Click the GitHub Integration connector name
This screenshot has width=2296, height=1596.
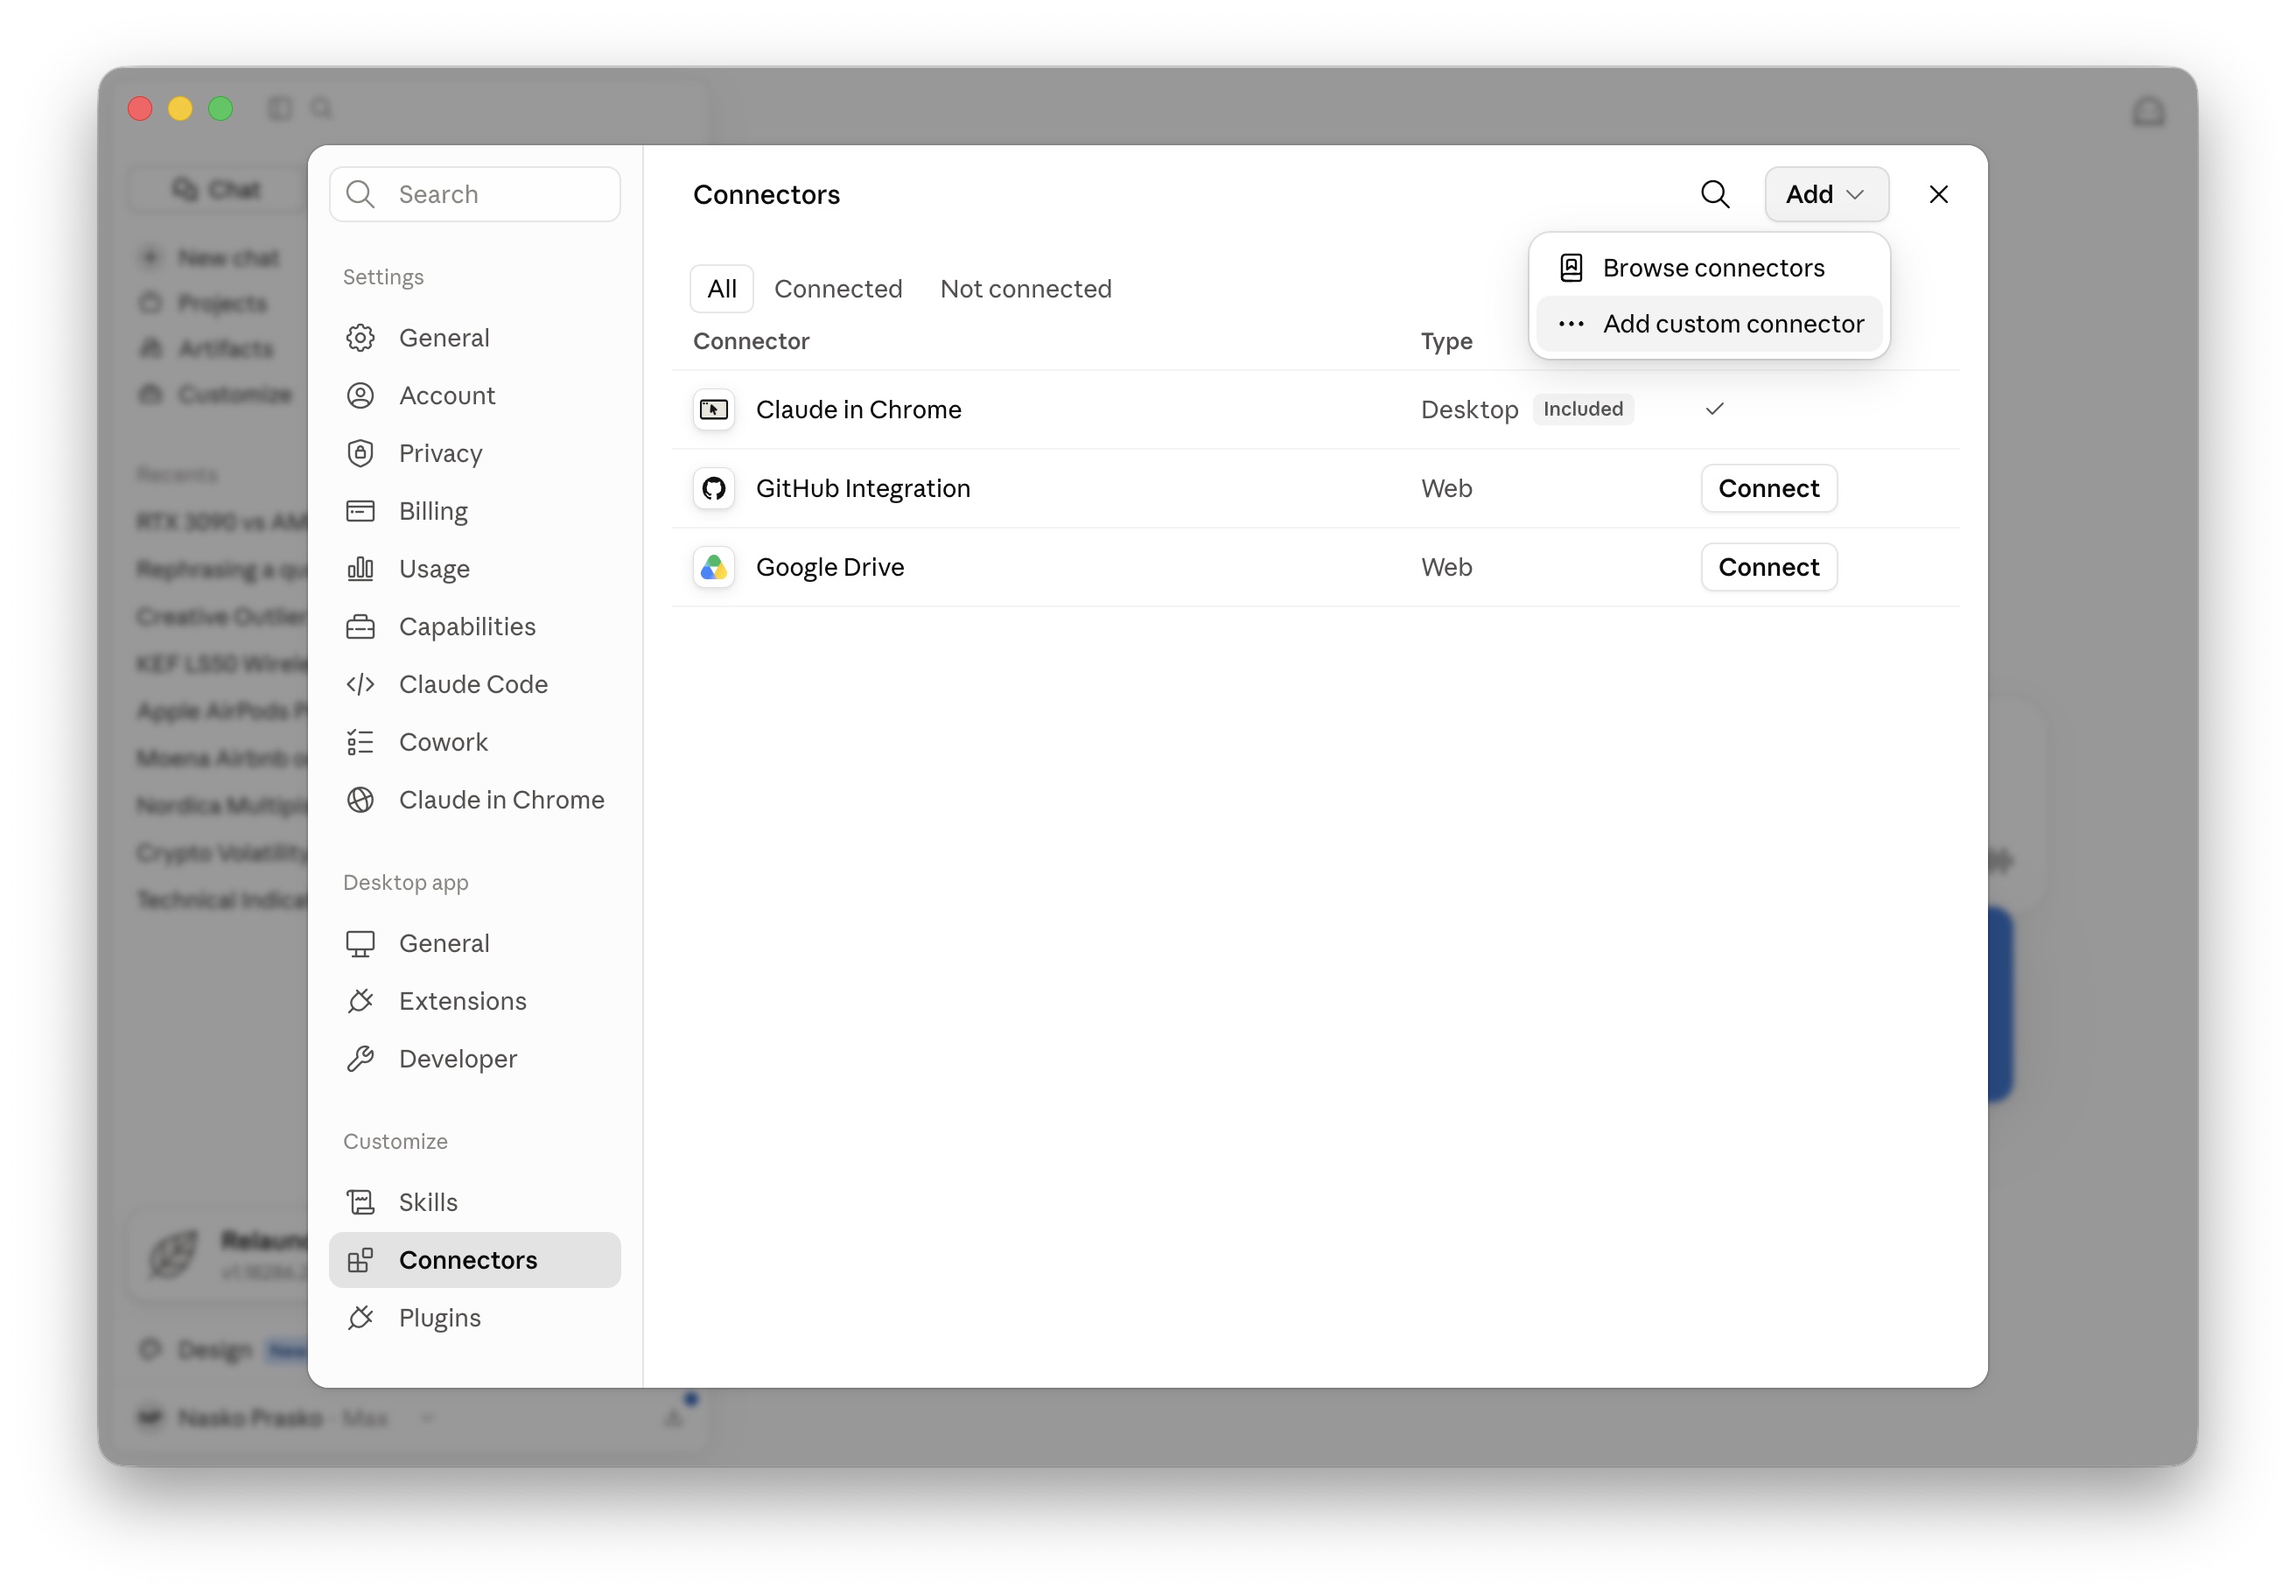pos(863,489)
